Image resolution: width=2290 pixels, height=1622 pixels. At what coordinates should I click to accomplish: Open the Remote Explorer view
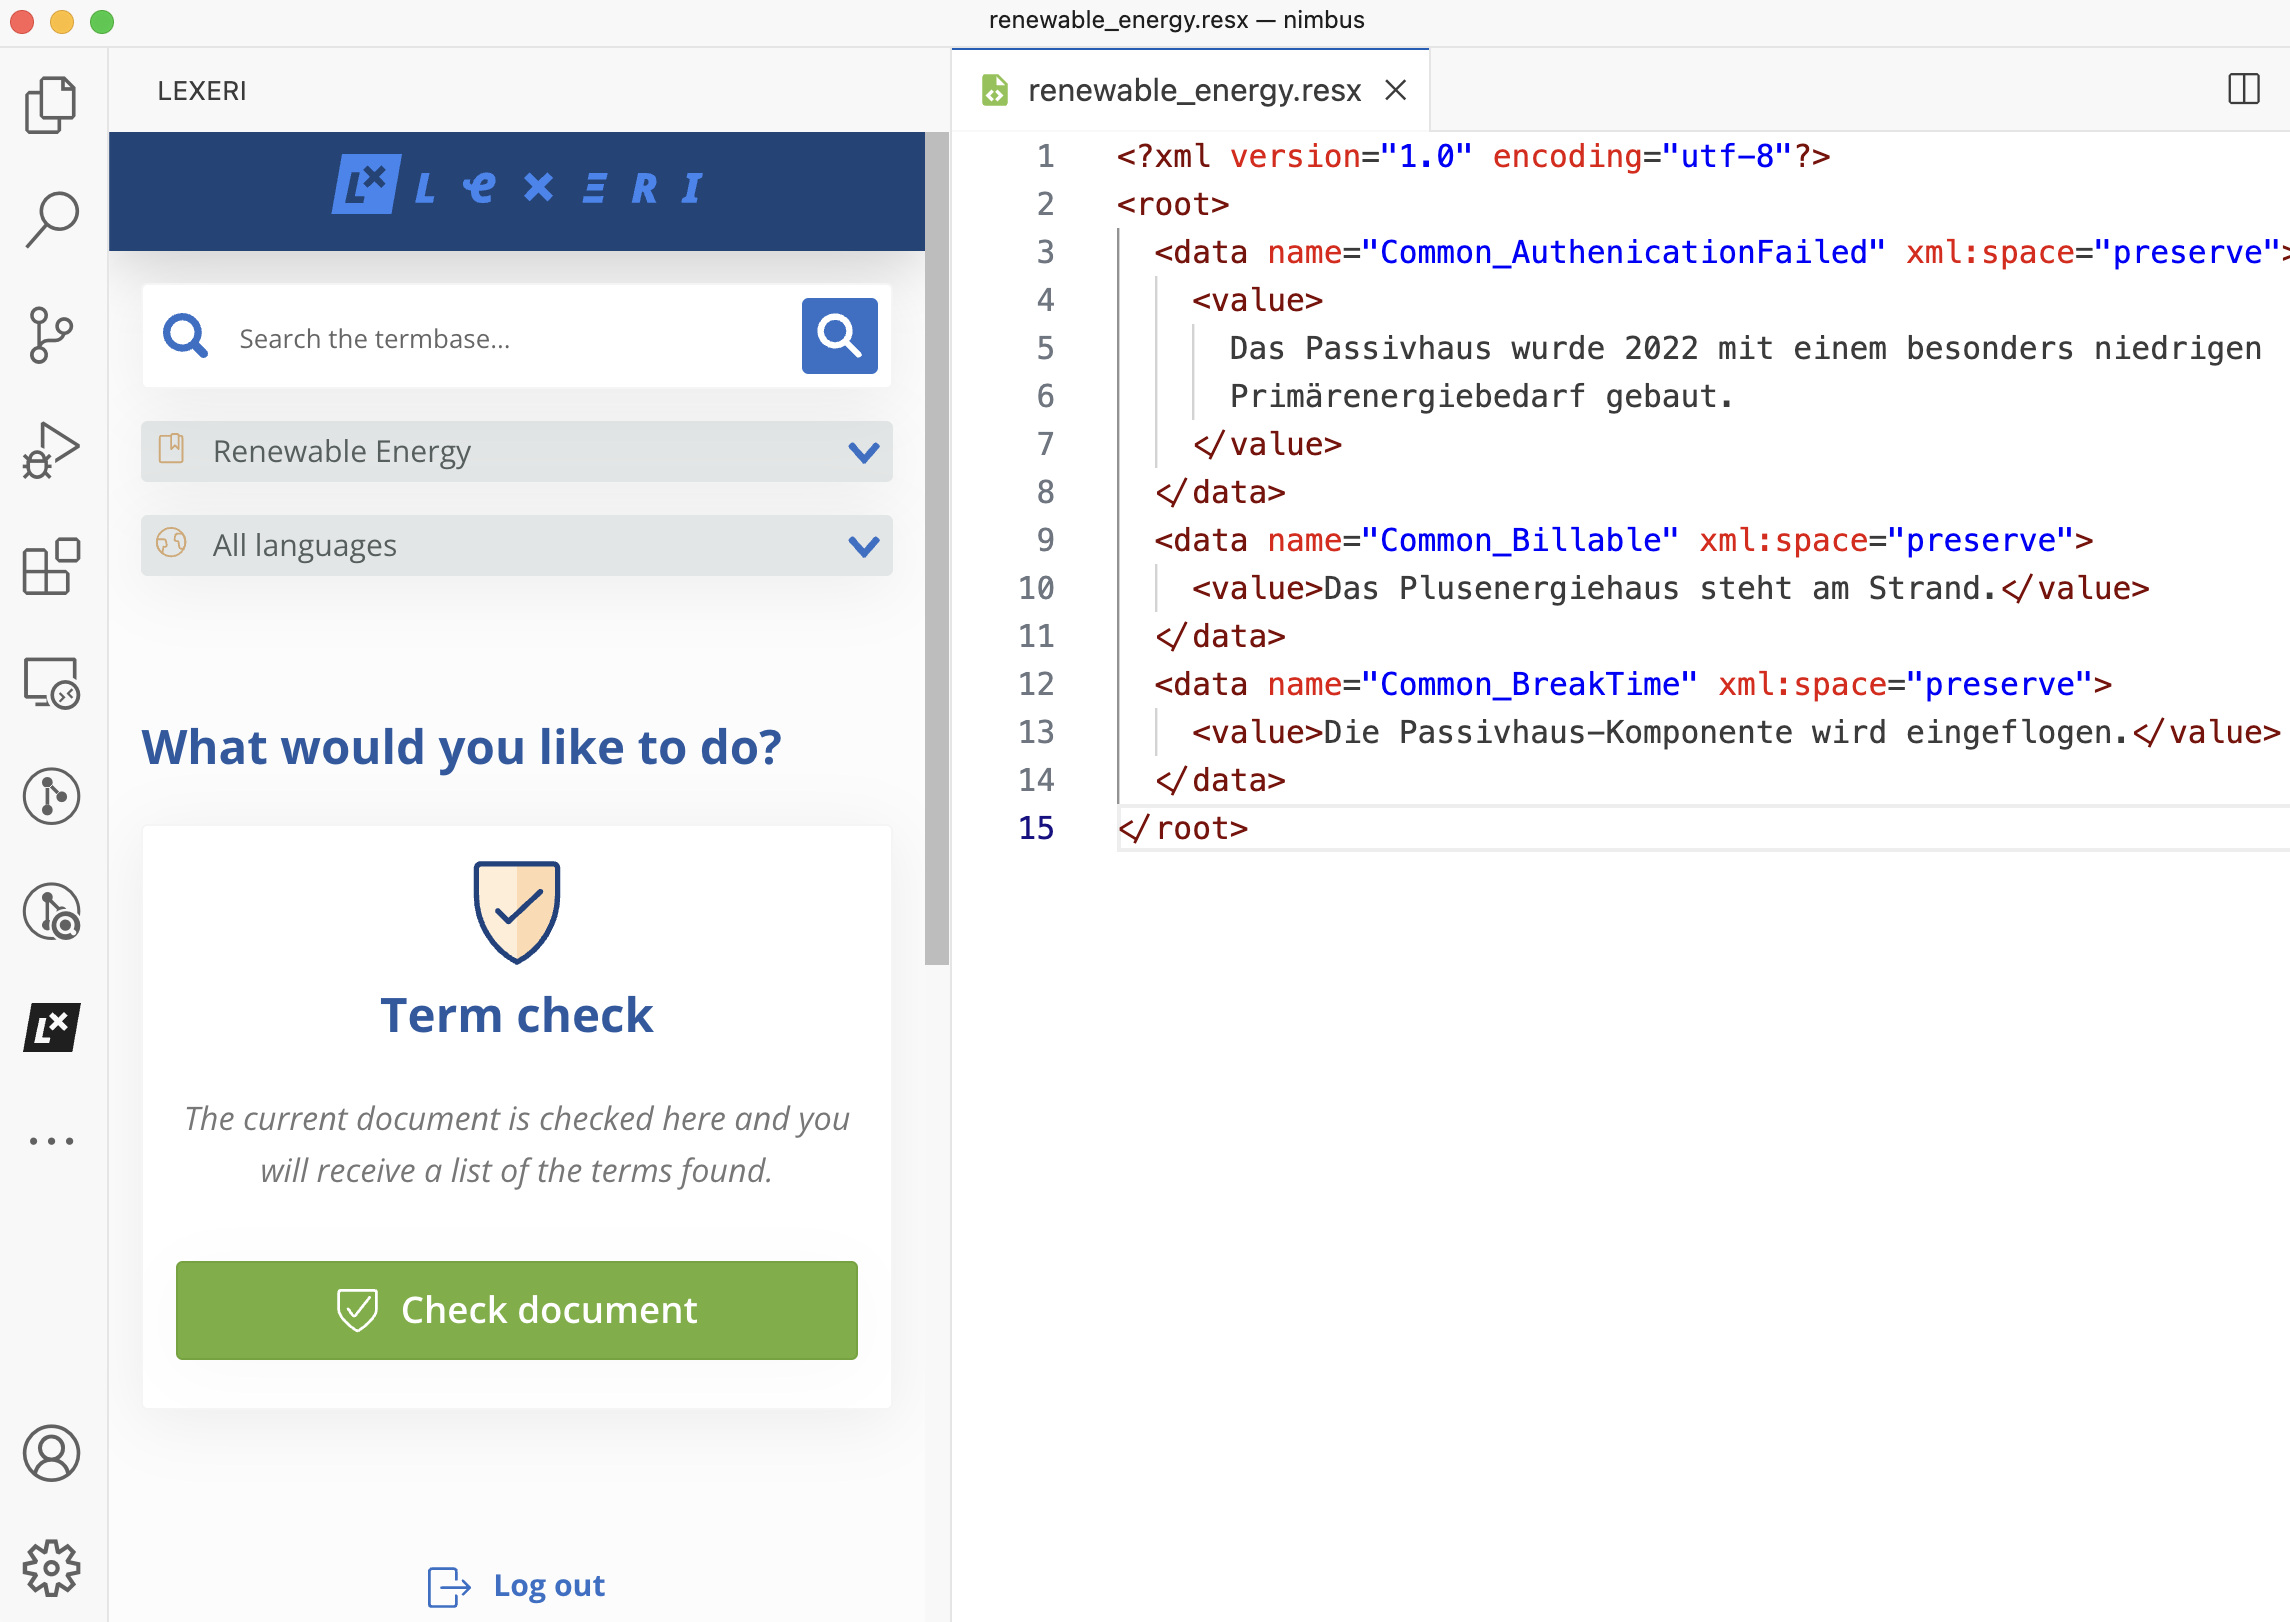pyautogui.click(x=51, y=683)
